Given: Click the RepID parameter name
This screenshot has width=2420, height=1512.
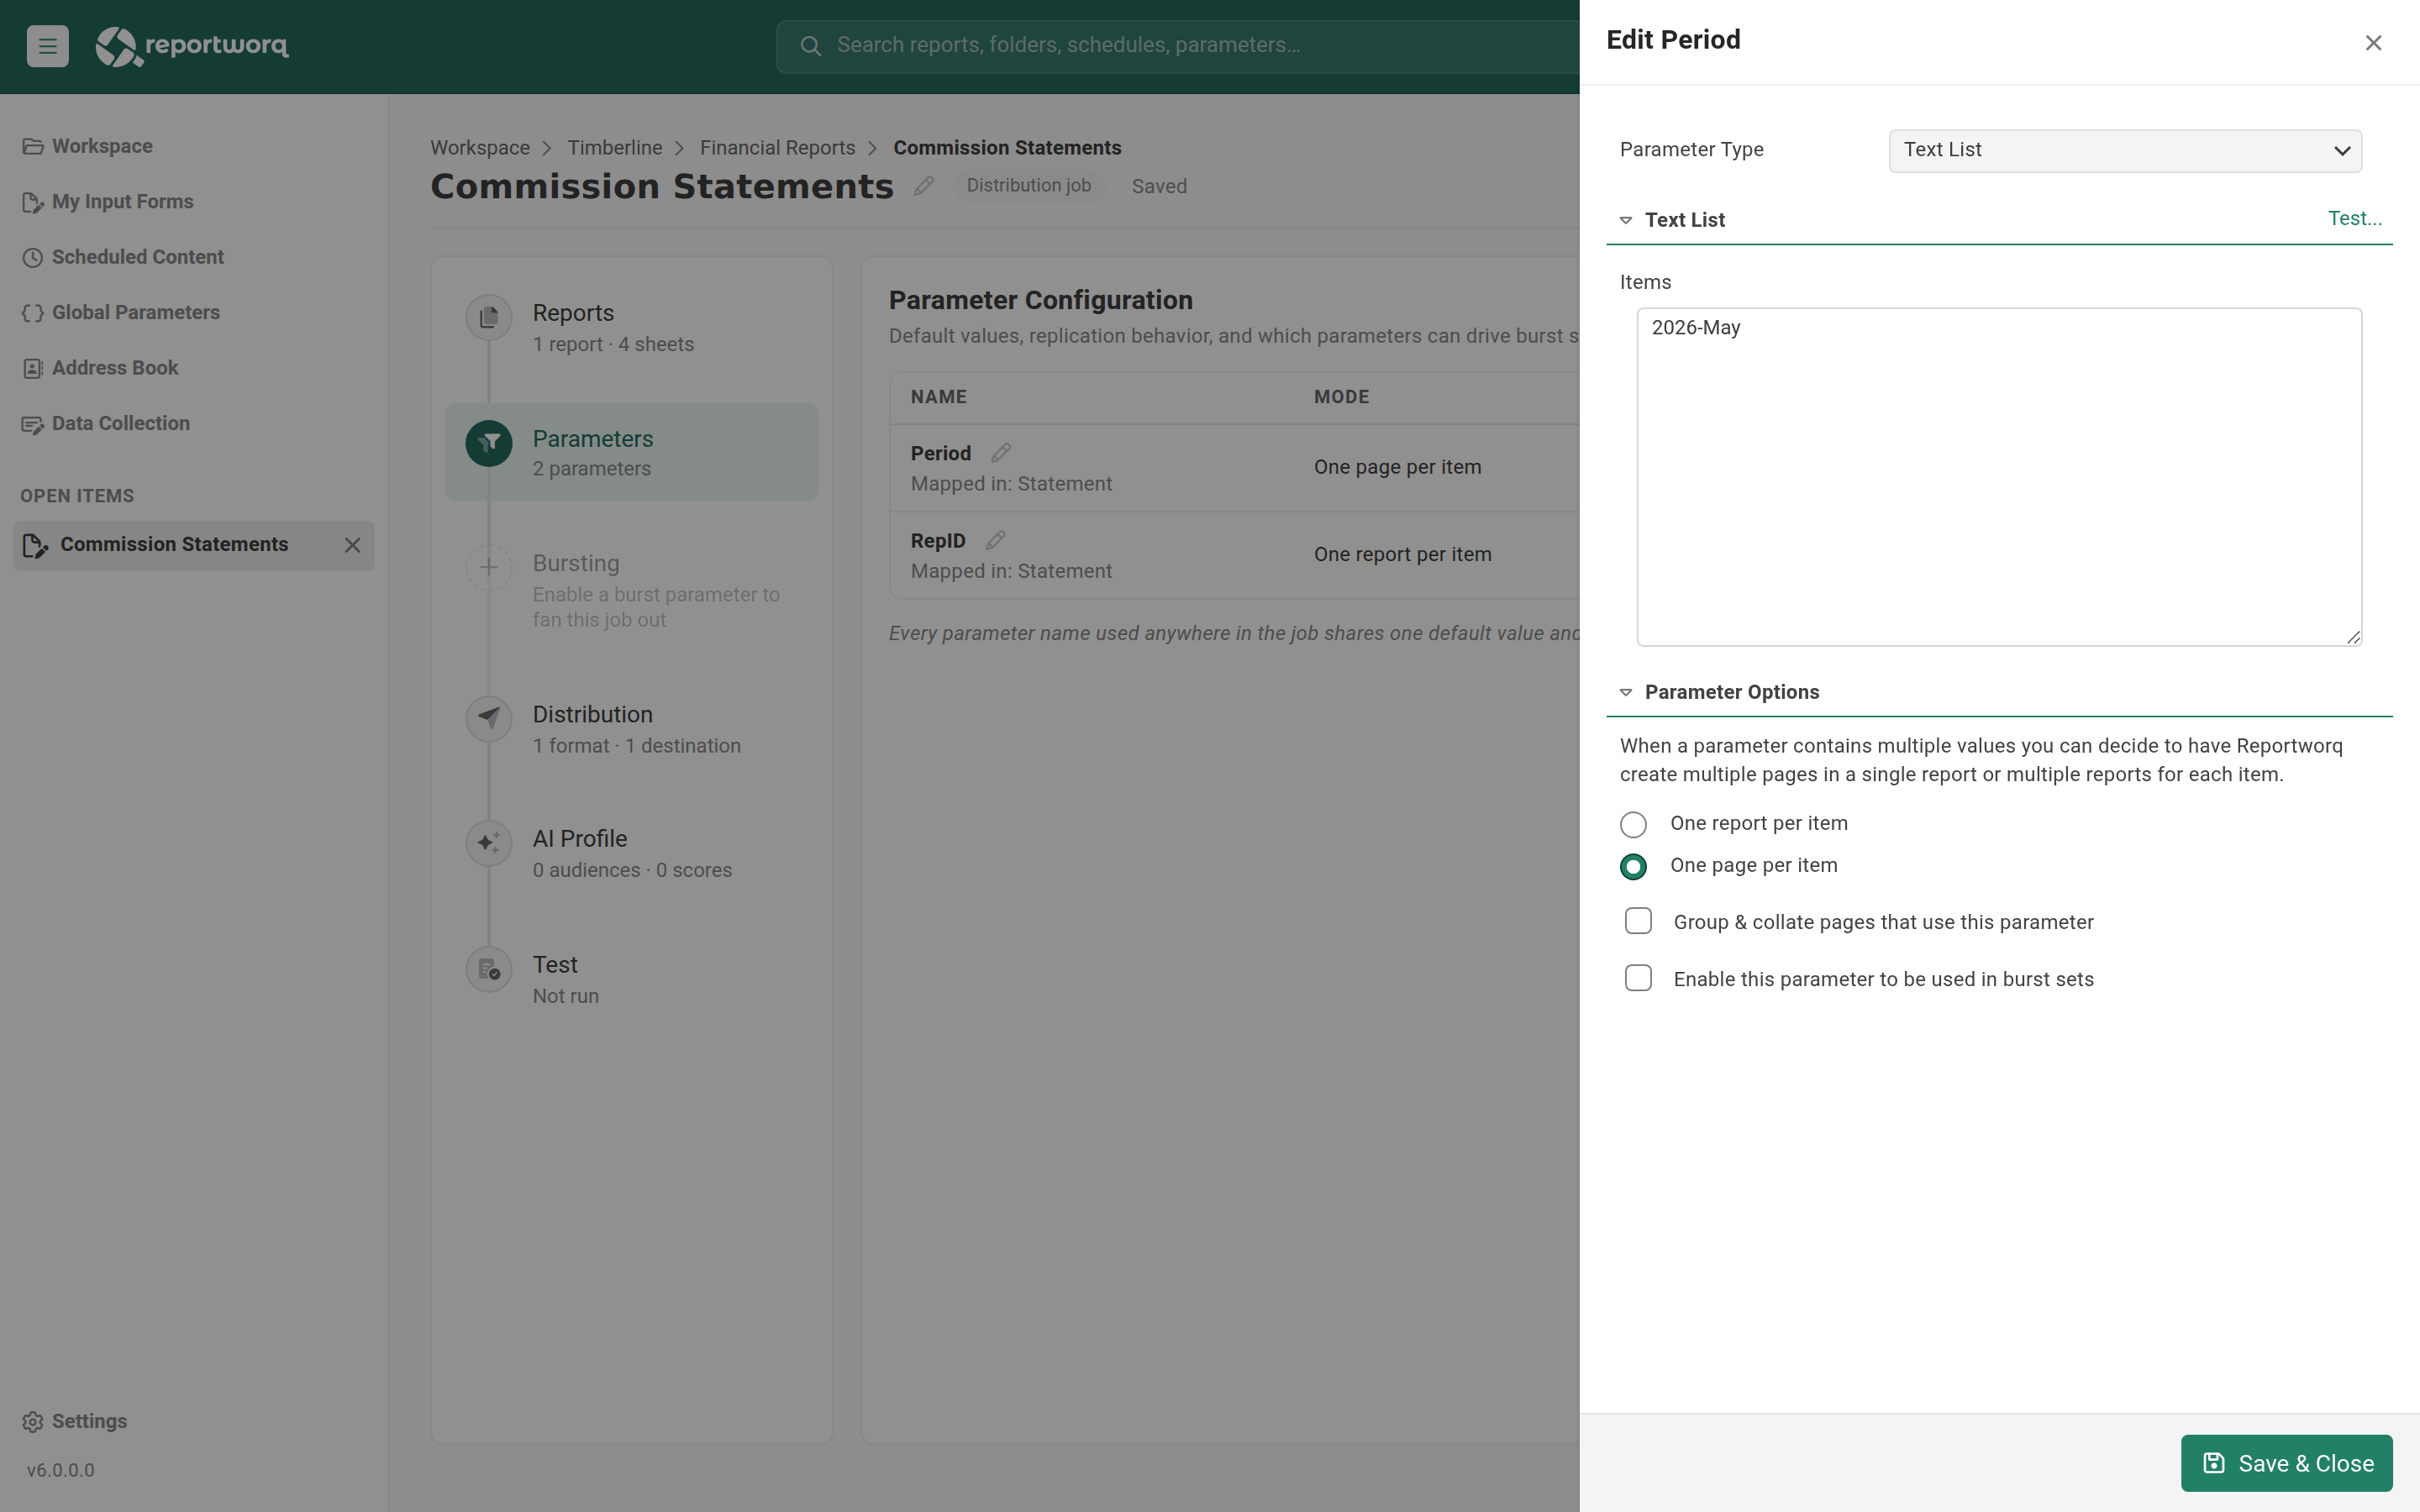Looking at the screenshot, I should [938, 540].
